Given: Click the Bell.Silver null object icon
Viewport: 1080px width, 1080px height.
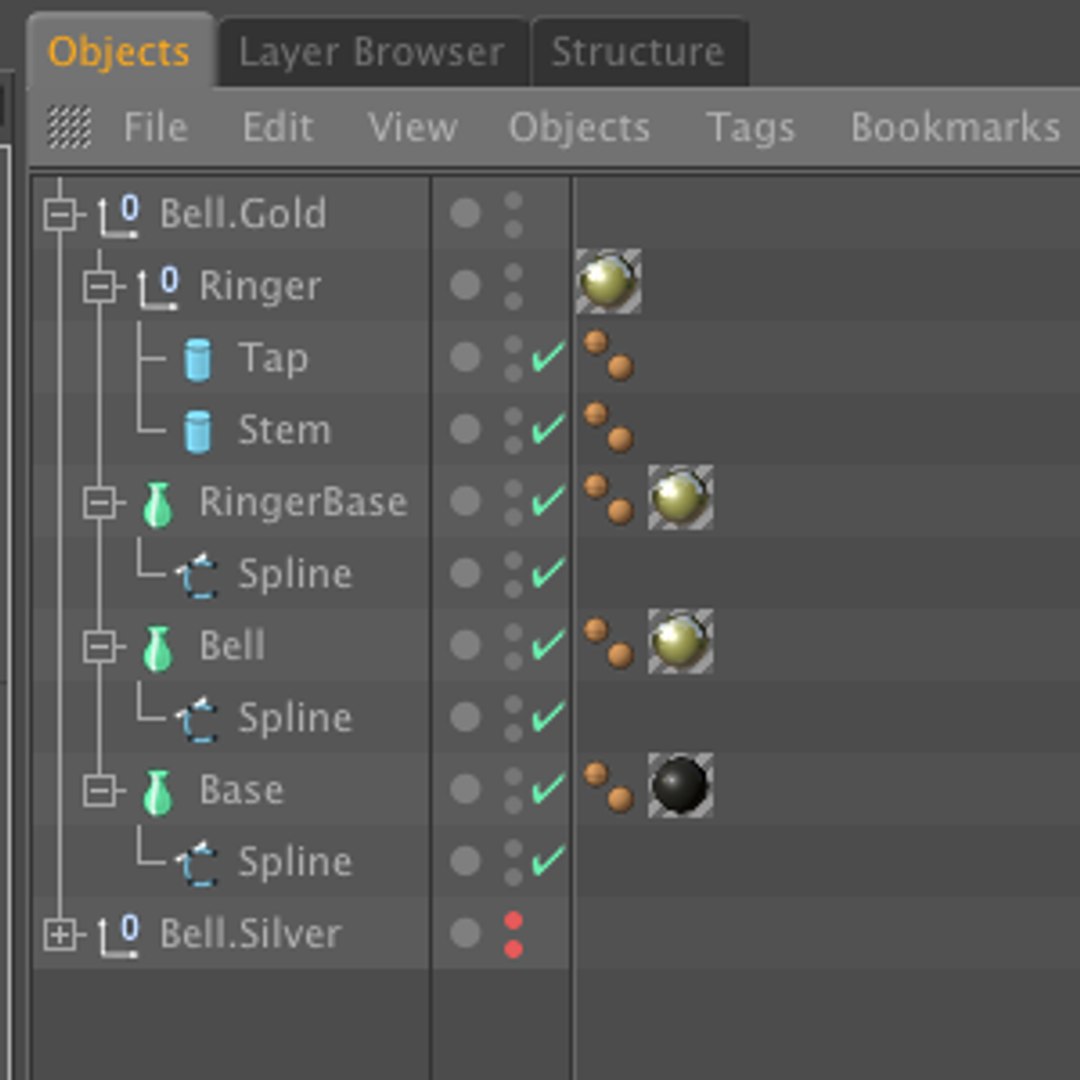Looking at the screenshot, I should (119, 935).
